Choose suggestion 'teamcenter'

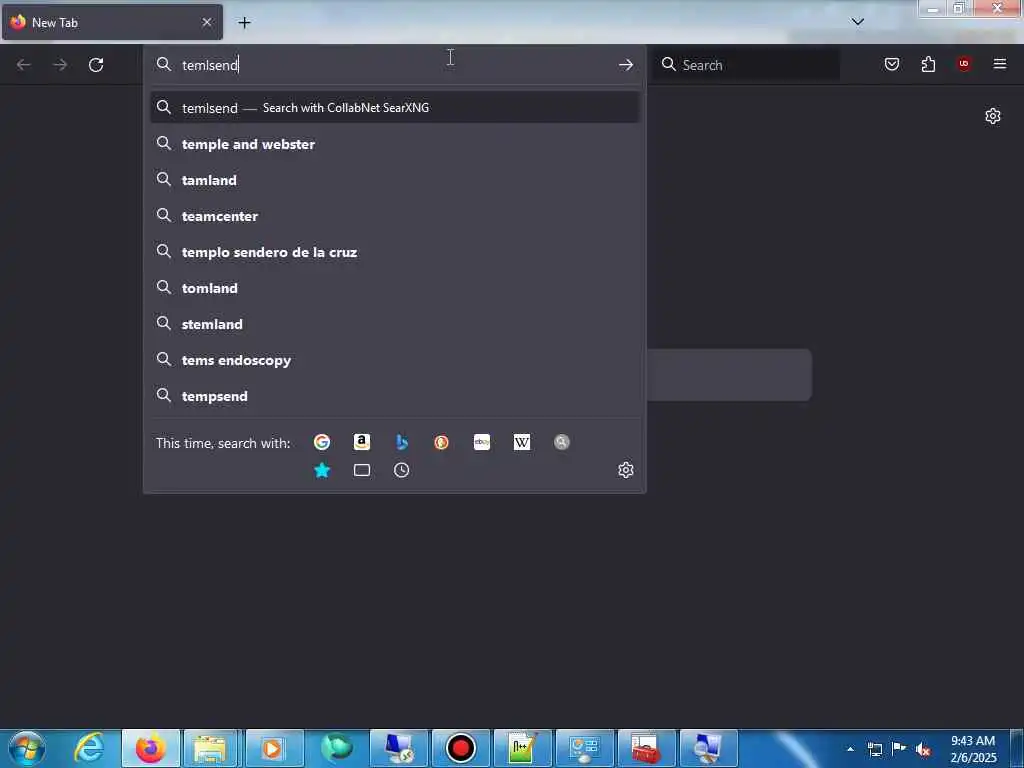coord(394,216)
